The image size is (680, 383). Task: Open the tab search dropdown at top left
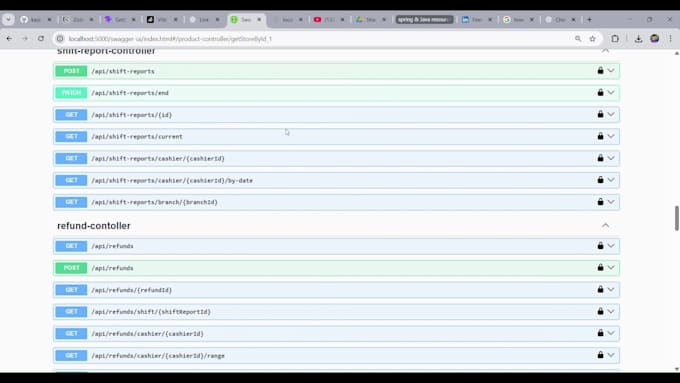click(8, 20)
